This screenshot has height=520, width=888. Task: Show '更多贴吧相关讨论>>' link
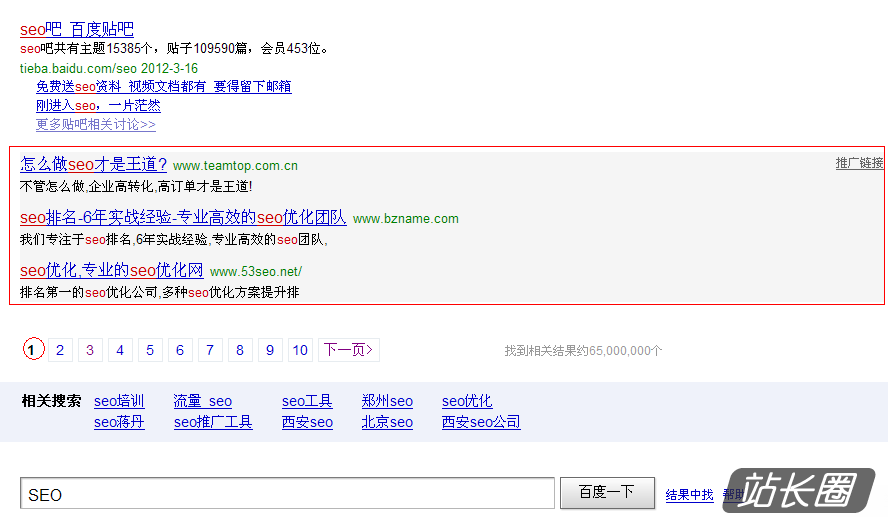point(96,124)
